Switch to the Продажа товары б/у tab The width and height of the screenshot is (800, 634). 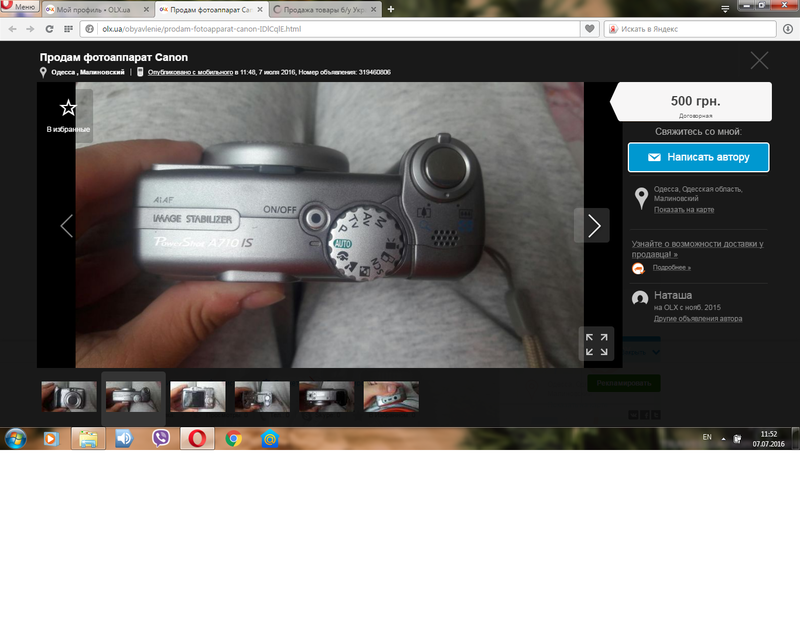pos(324,10)
